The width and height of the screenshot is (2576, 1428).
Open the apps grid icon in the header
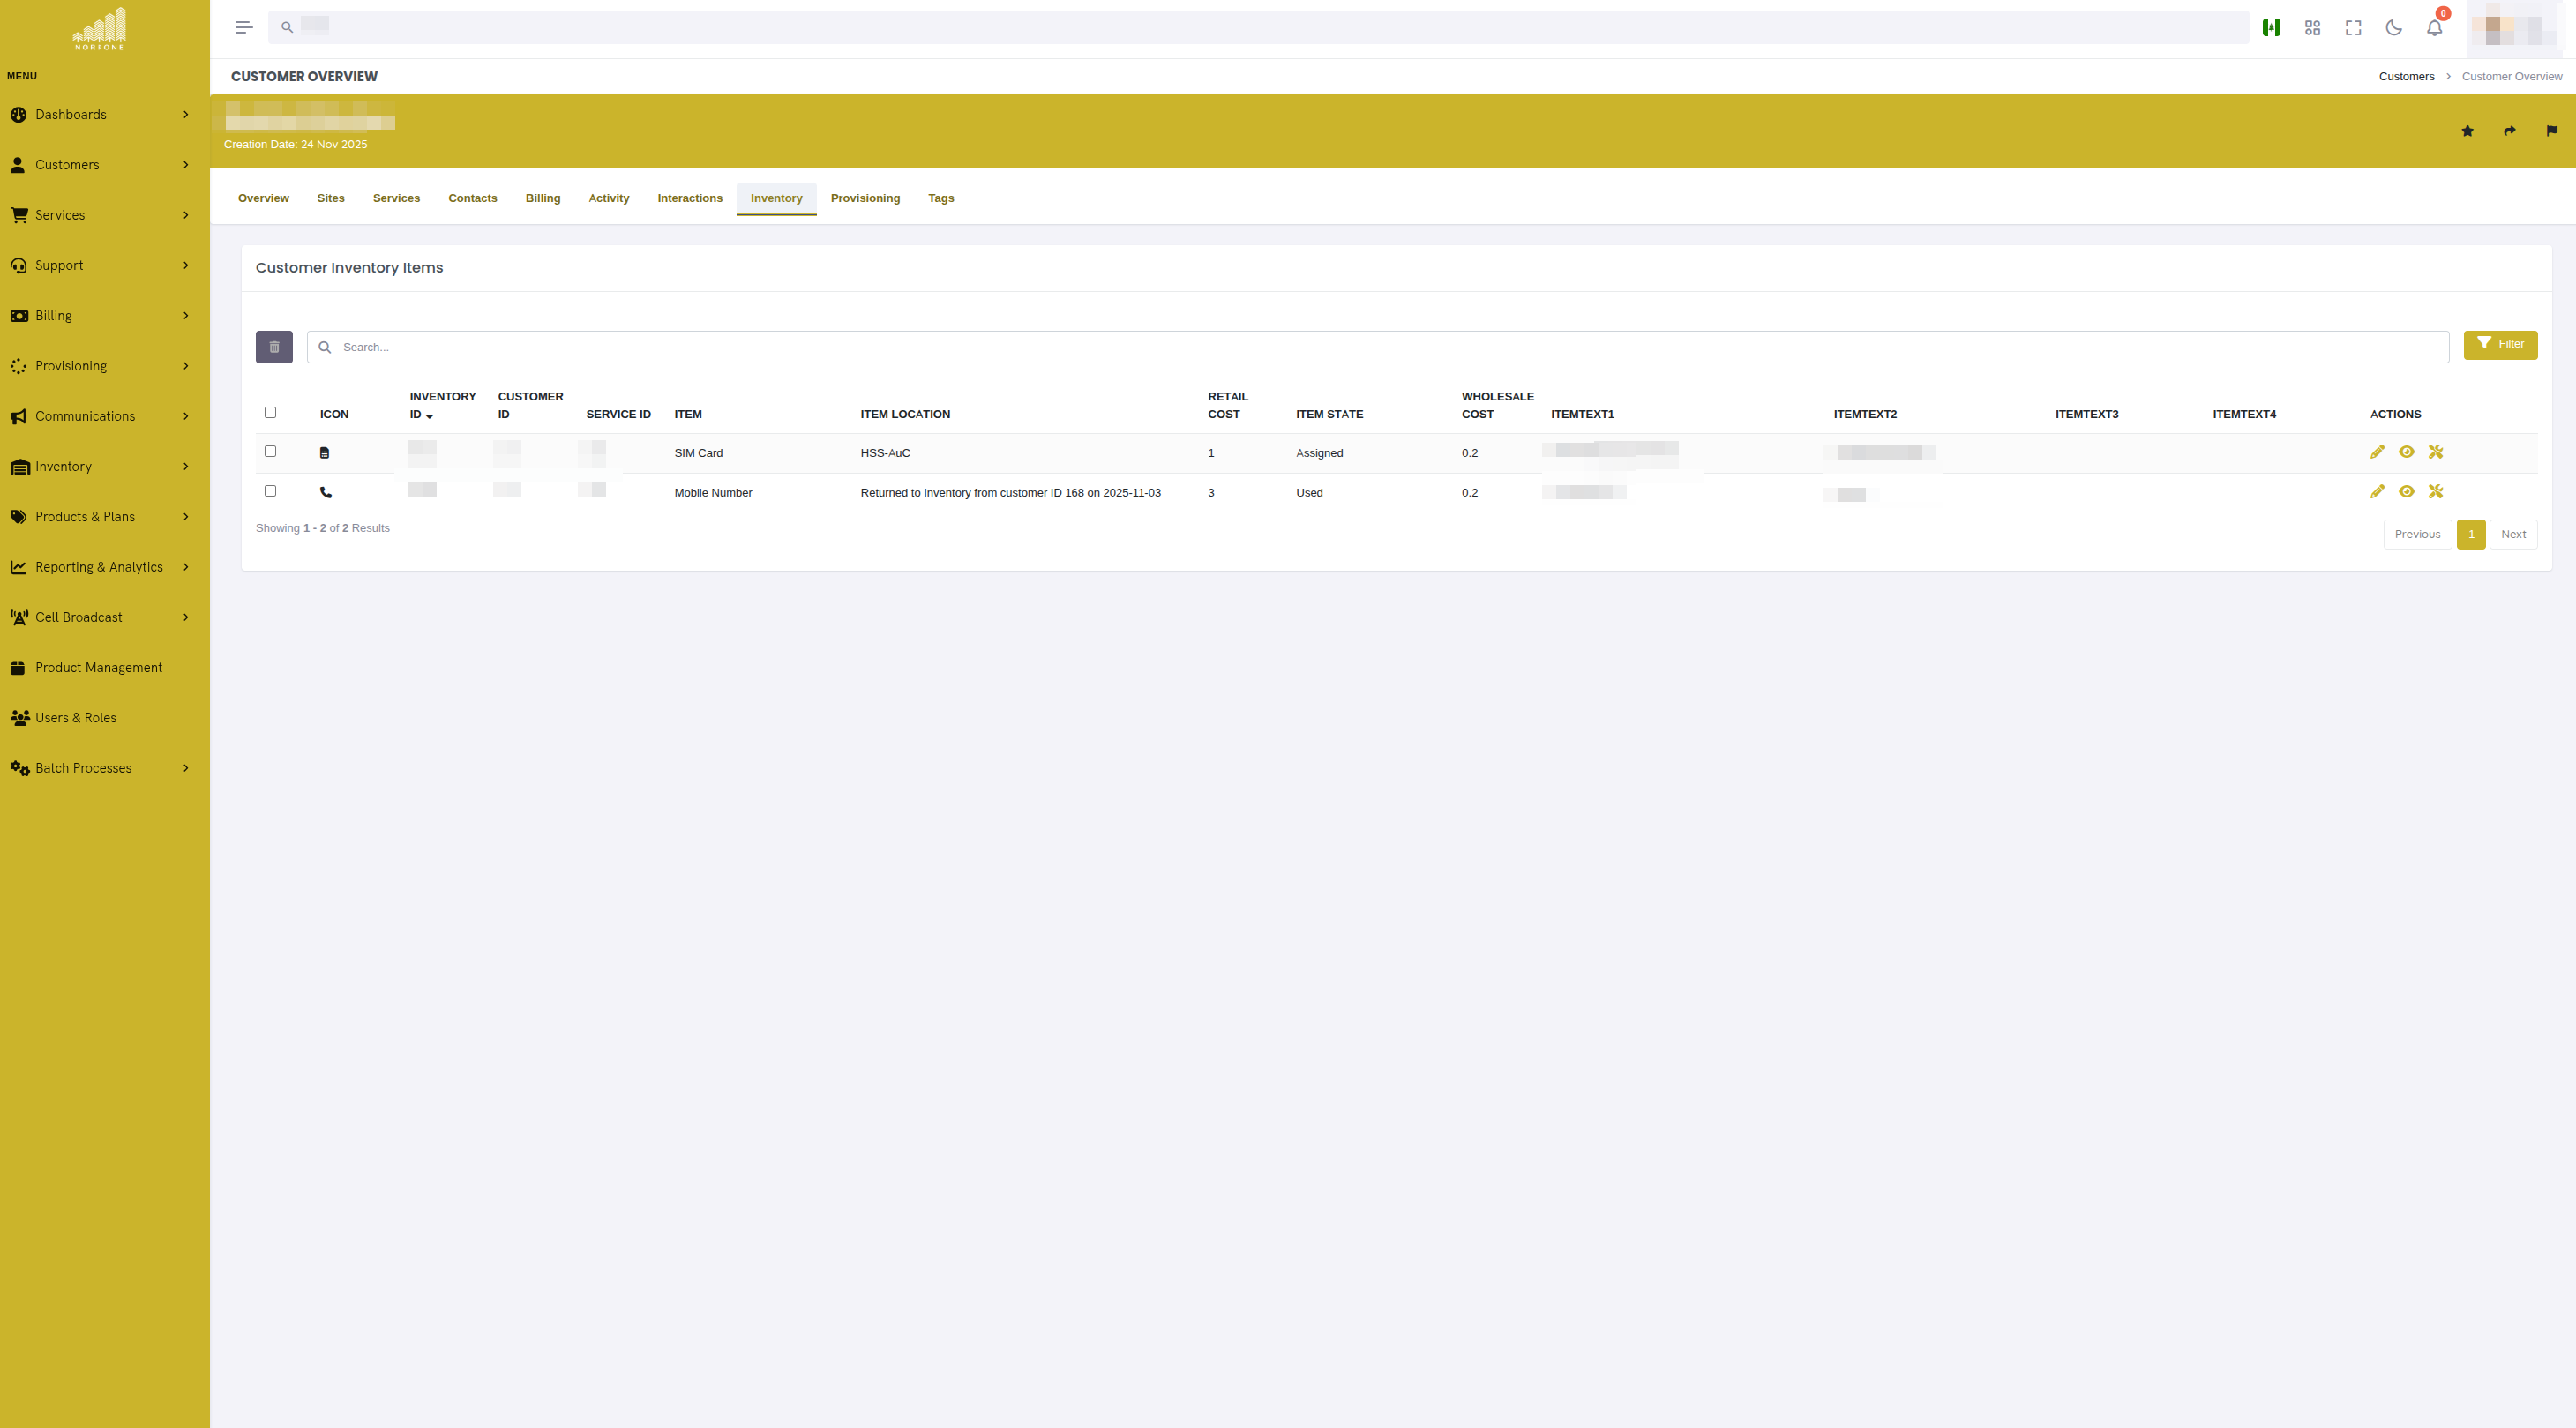coord(2311,27)
